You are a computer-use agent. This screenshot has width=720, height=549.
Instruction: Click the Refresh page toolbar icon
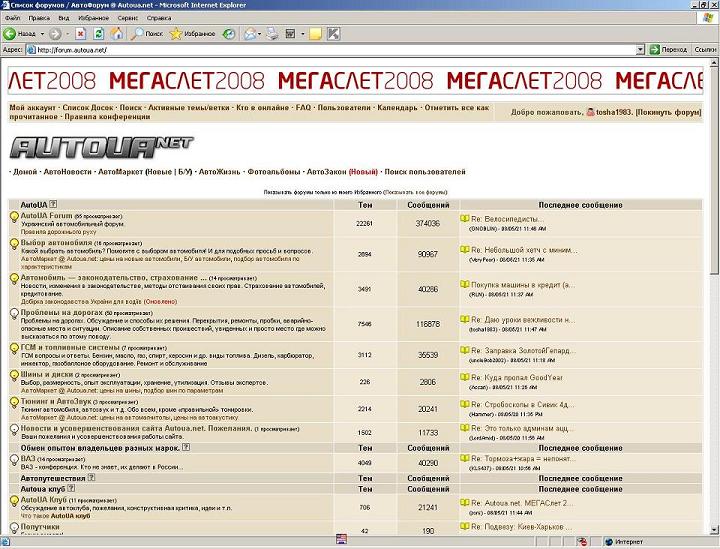coord(99,33)
